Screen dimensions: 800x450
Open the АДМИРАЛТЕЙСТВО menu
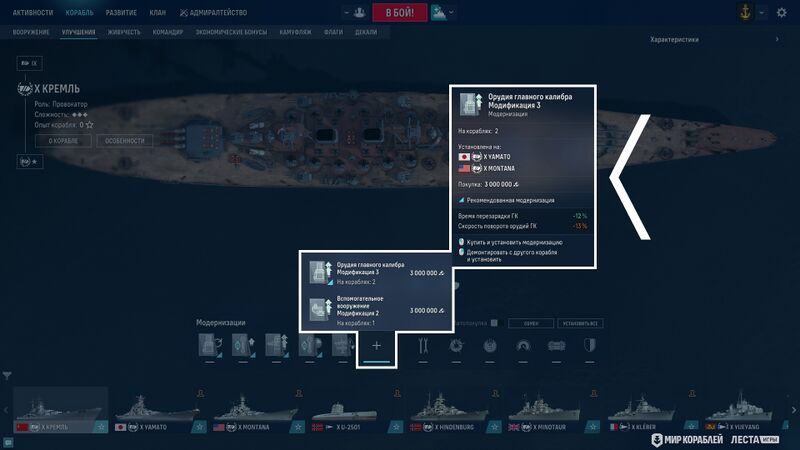point(213,12)
